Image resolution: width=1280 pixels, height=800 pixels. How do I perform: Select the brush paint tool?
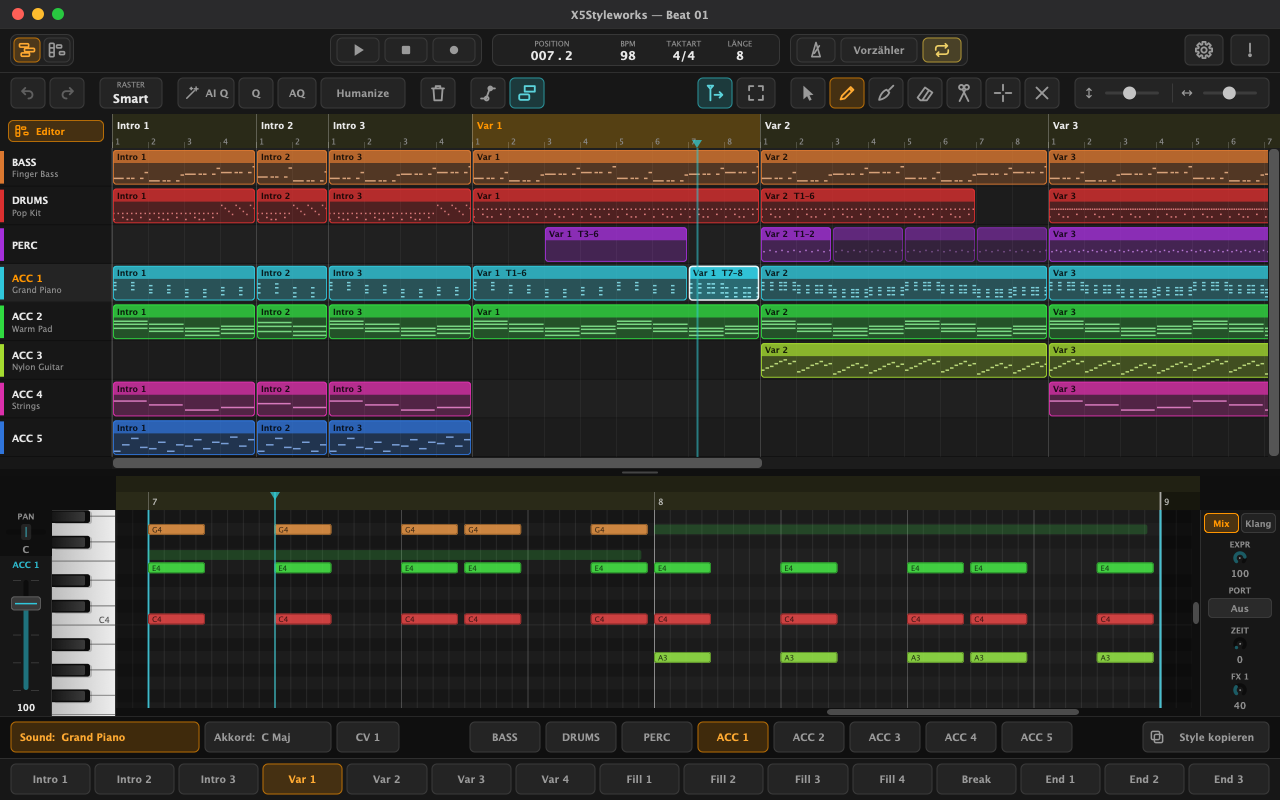click(x=886, y=93)
